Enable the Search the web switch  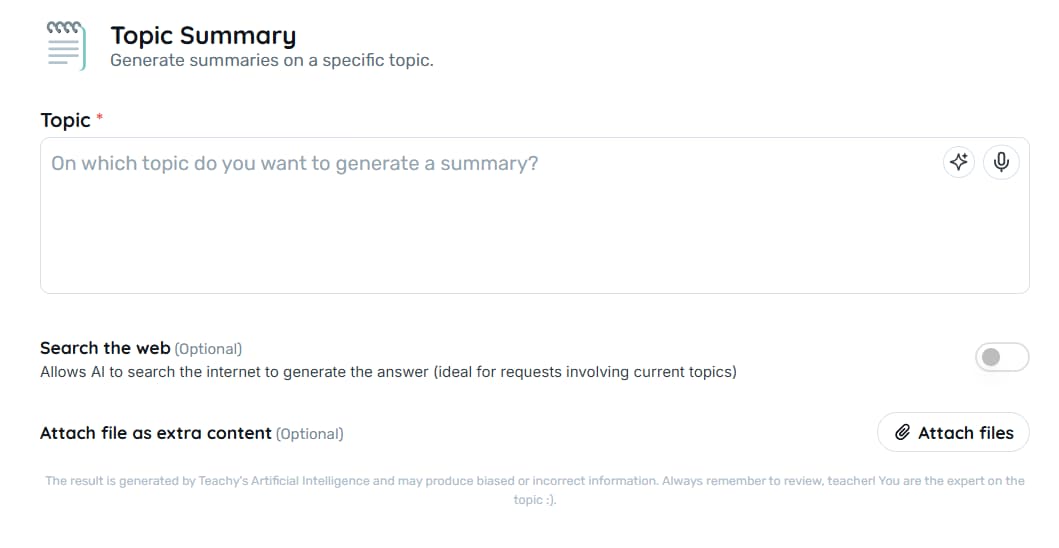coord(1001,357)
